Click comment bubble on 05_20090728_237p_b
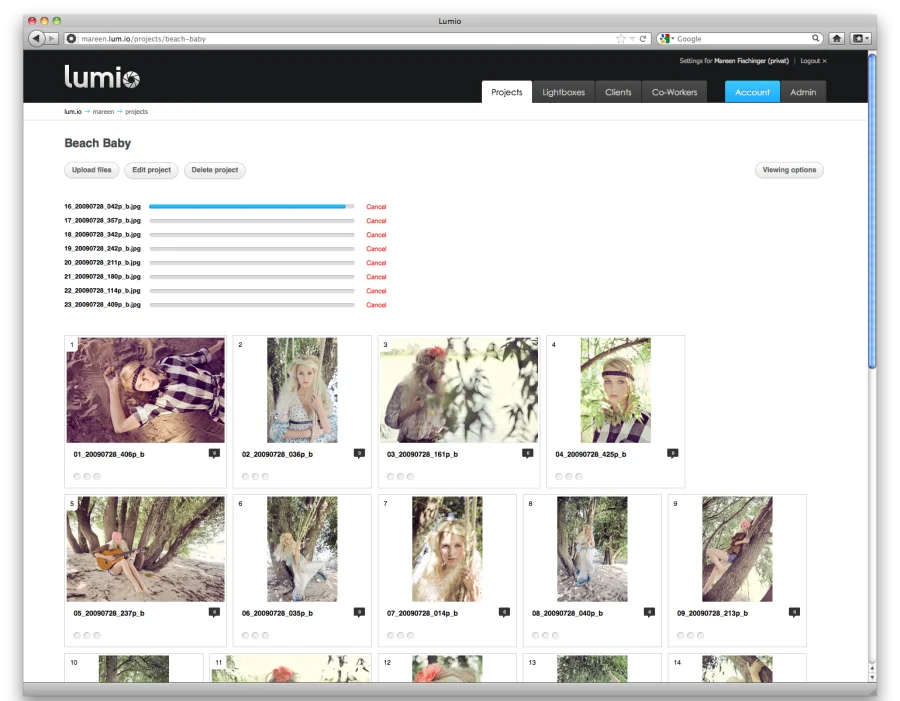 point(213,612)
